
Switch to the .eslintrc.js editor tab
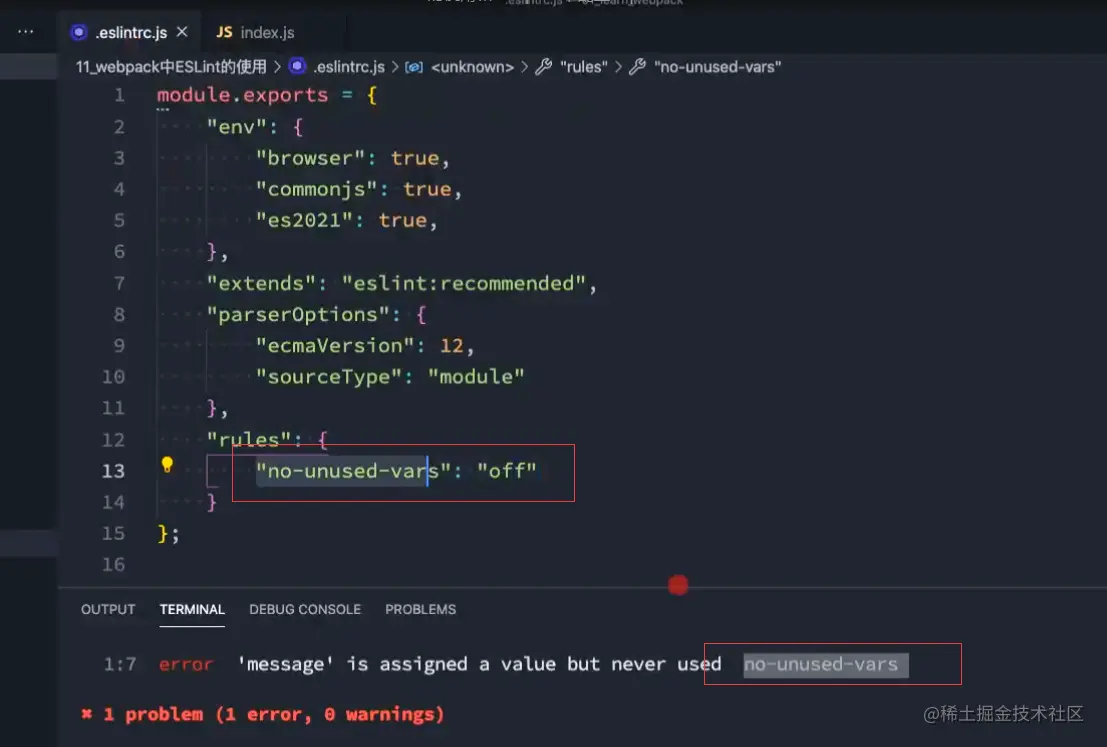[x=131, y=32]
